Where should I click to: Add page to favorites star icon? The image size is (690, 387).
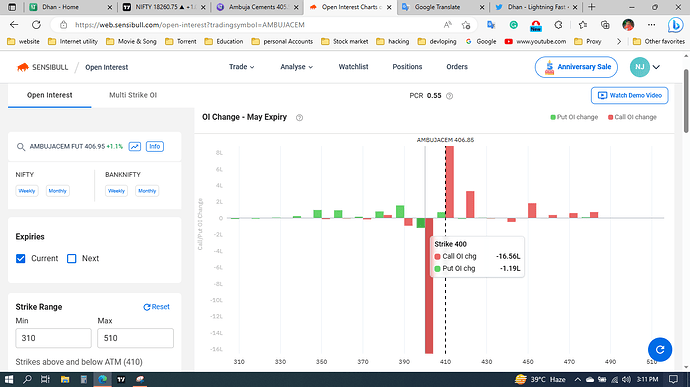coord(466,25)
